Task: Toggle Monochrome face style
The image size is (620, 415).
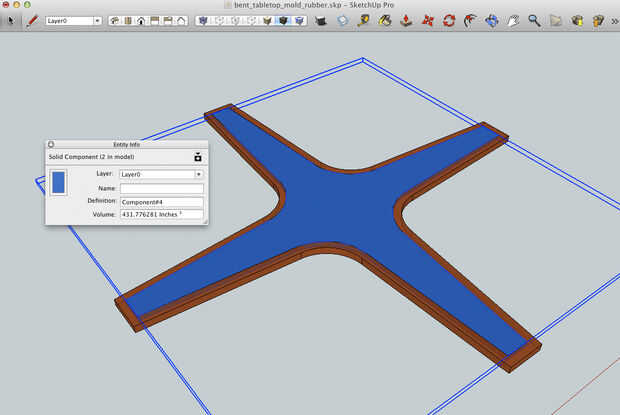Action: pyautogui.click(x=300, y=20)
